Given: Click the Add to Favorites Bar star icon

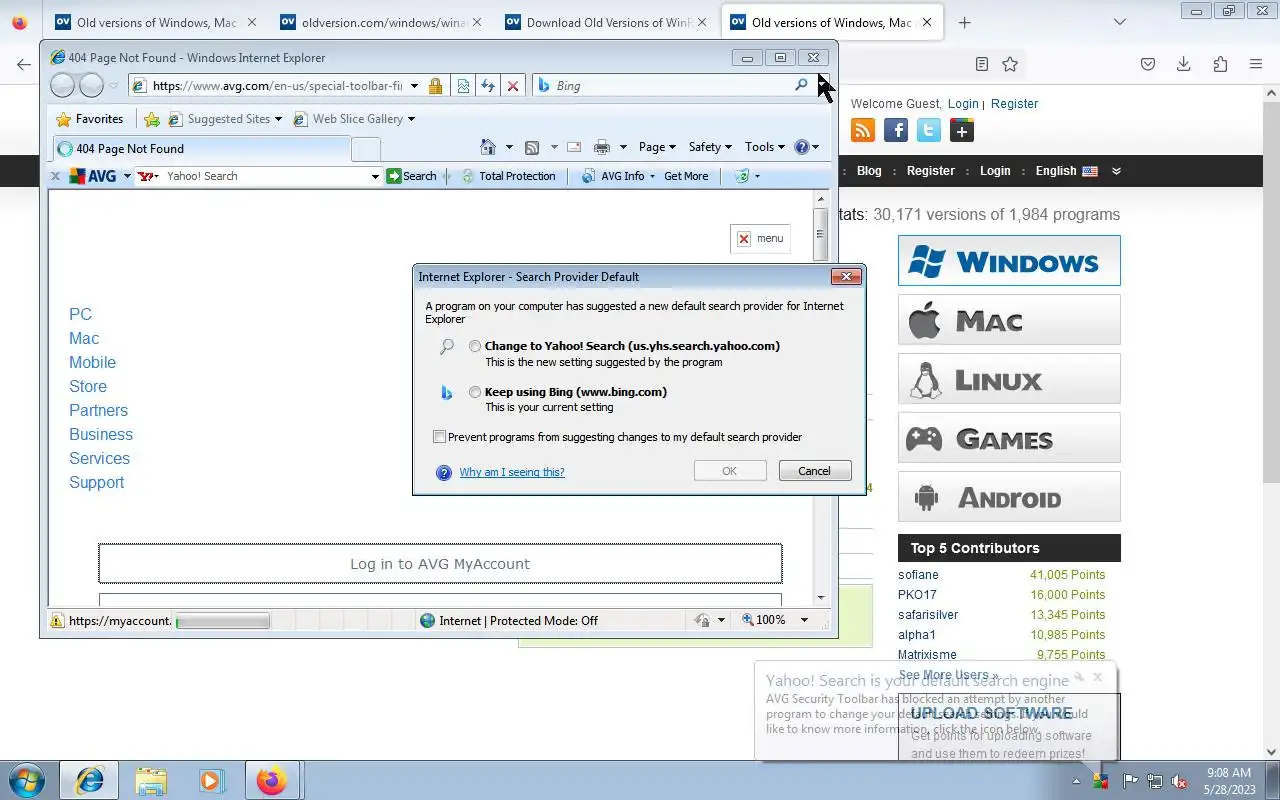Looking at the screenshot, I should point(152,119).
